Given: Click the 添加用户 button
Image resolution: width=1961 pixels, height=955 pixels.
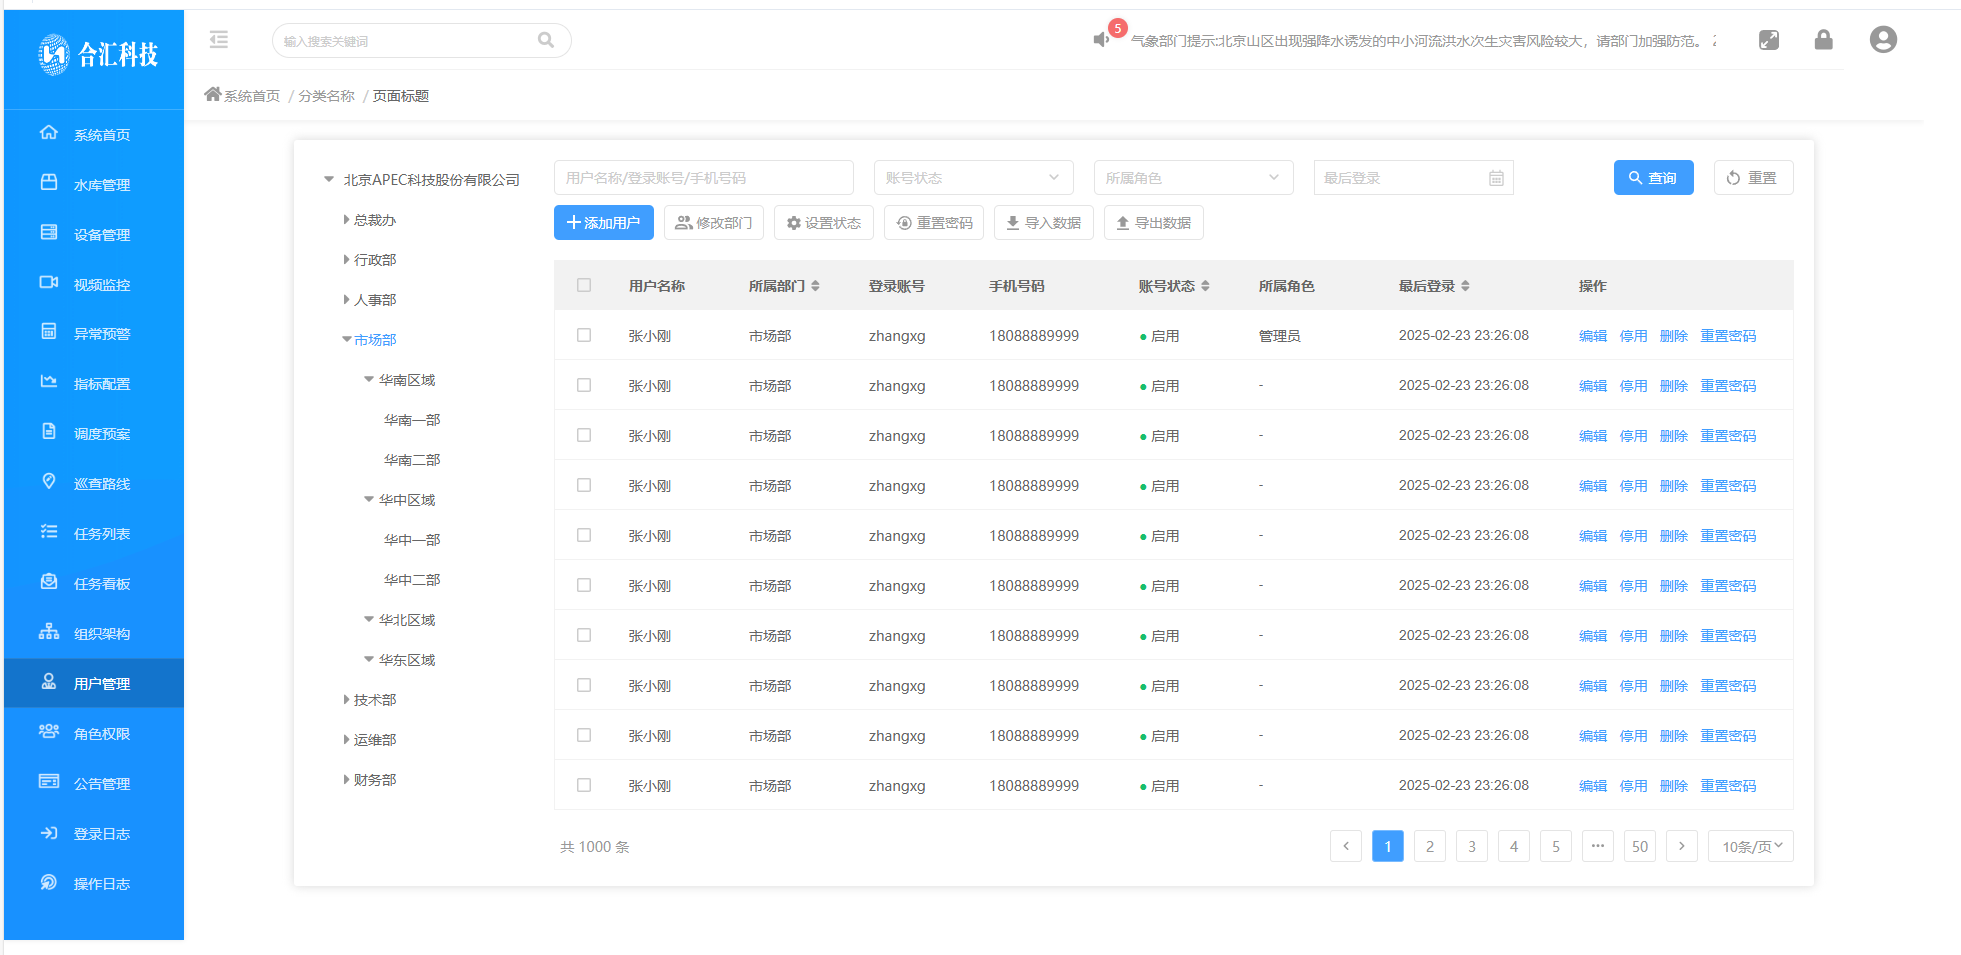Looking at the screenshot, I should point(603,223).
